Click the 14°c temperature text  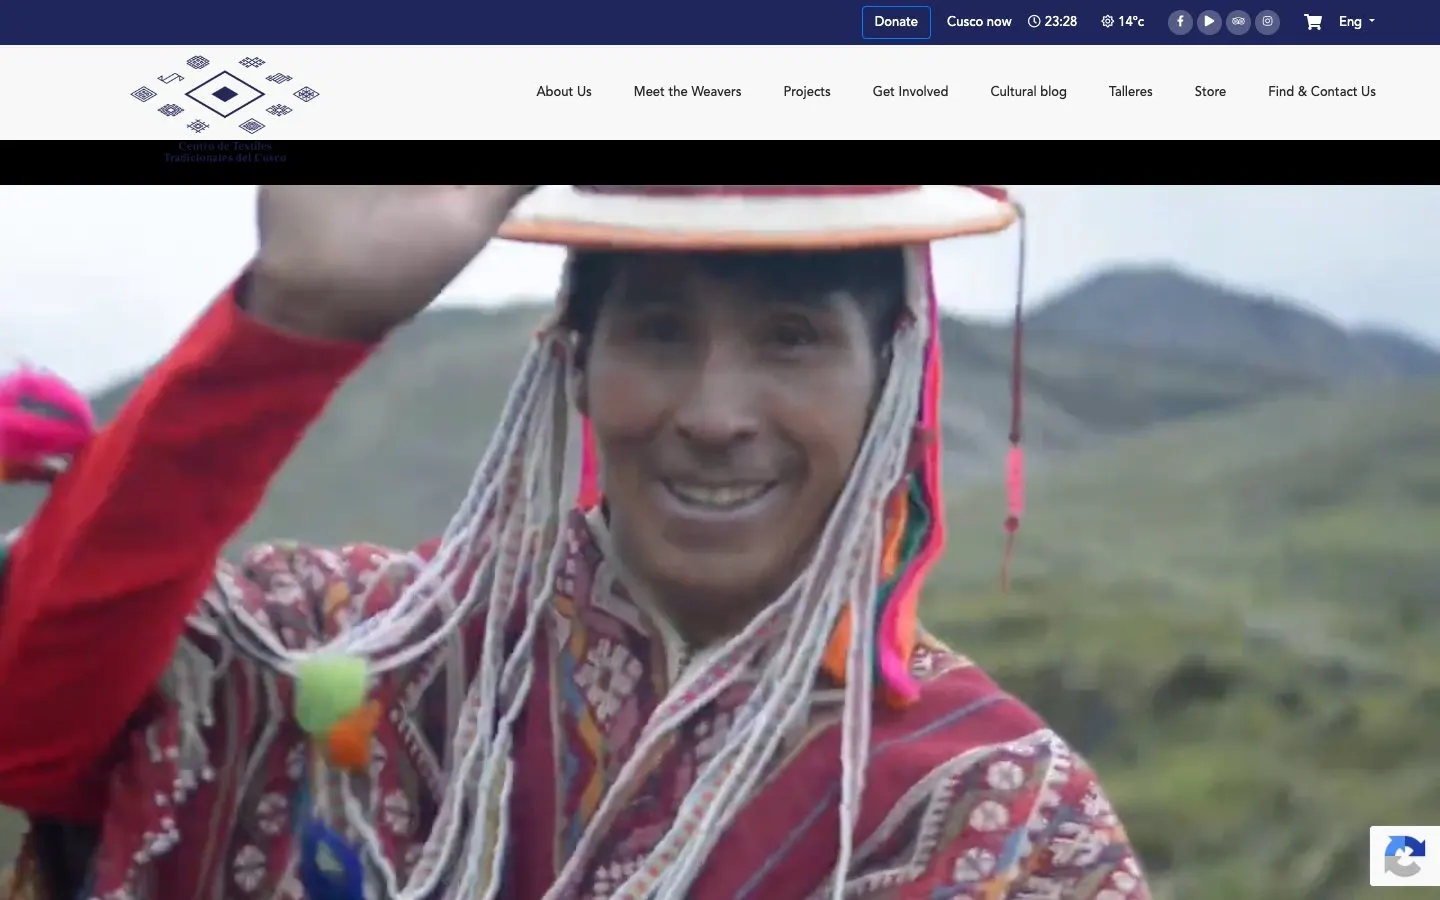[x=1131, y=22]
